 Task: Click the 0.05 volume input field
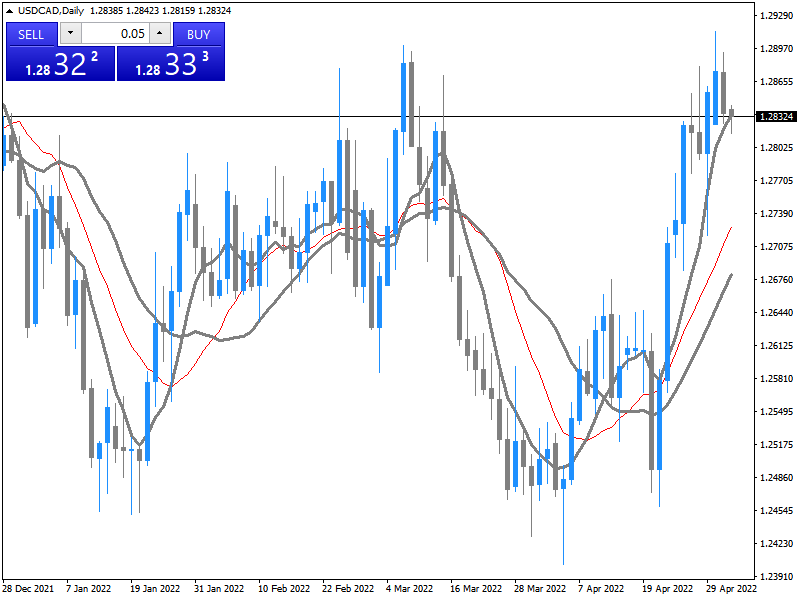pos(115,34)
